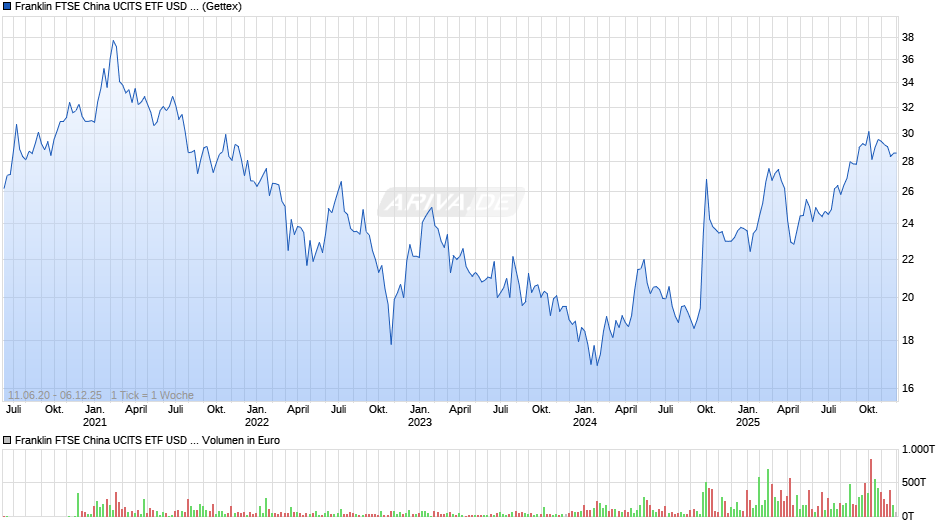Click the price axis value 36
Screen dimensions: 940x526
pos(908,59)
